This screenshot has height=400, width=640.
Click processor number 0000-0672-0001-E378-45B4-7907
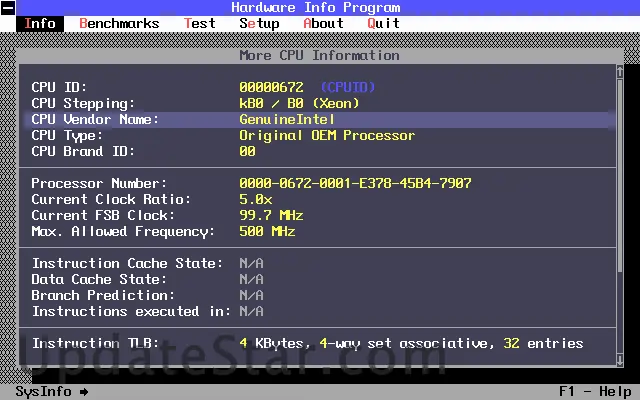pyautogui.click(x=356, y=183)
